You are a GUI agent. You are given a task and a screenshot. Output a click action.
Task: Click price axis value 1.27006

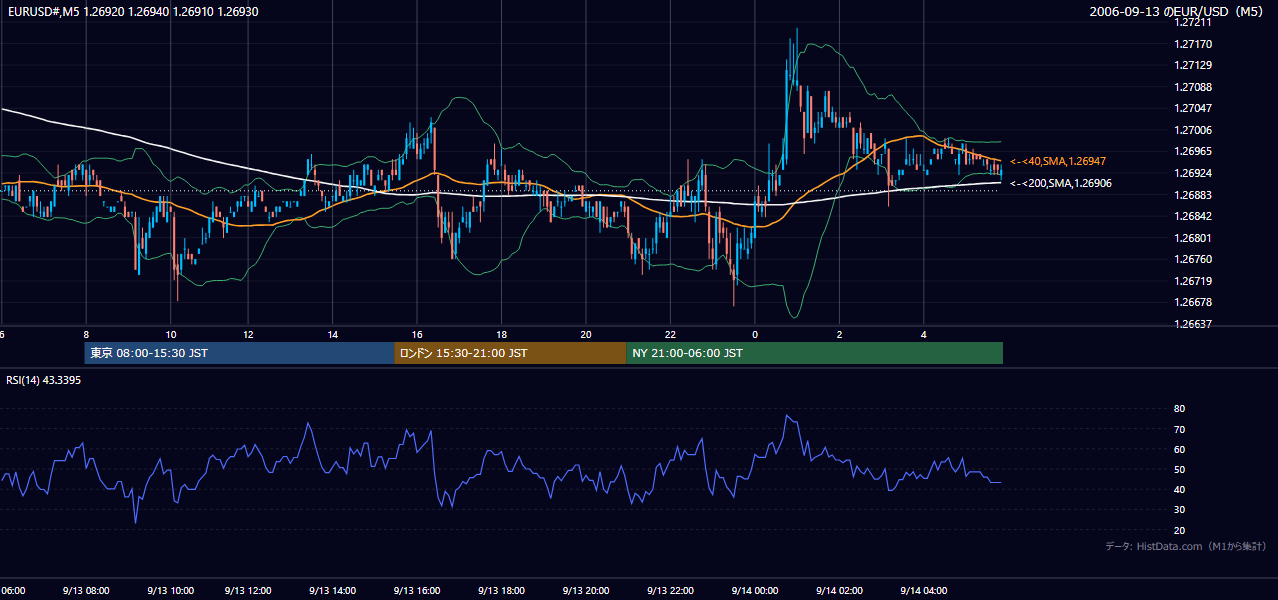1194,130
